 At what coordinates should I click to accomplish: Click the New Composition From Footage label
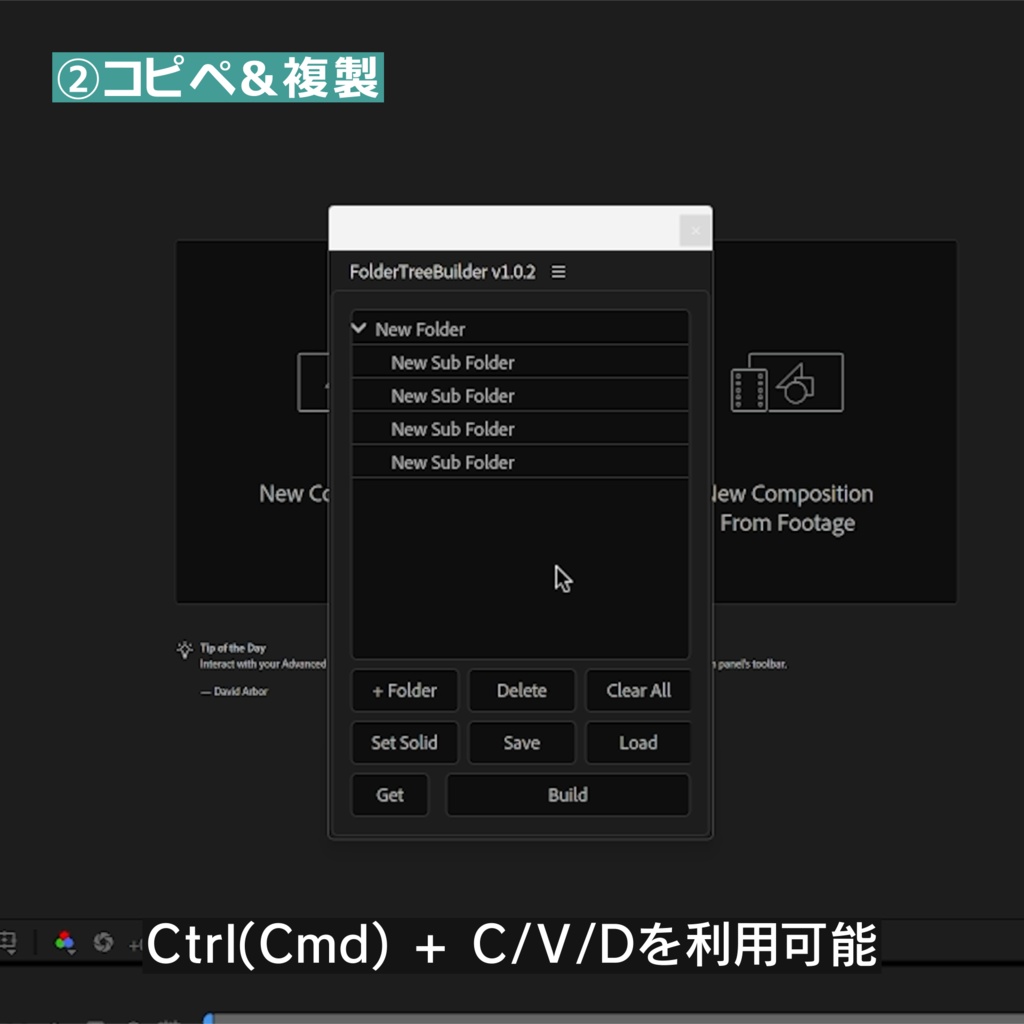tap(791, 508)
